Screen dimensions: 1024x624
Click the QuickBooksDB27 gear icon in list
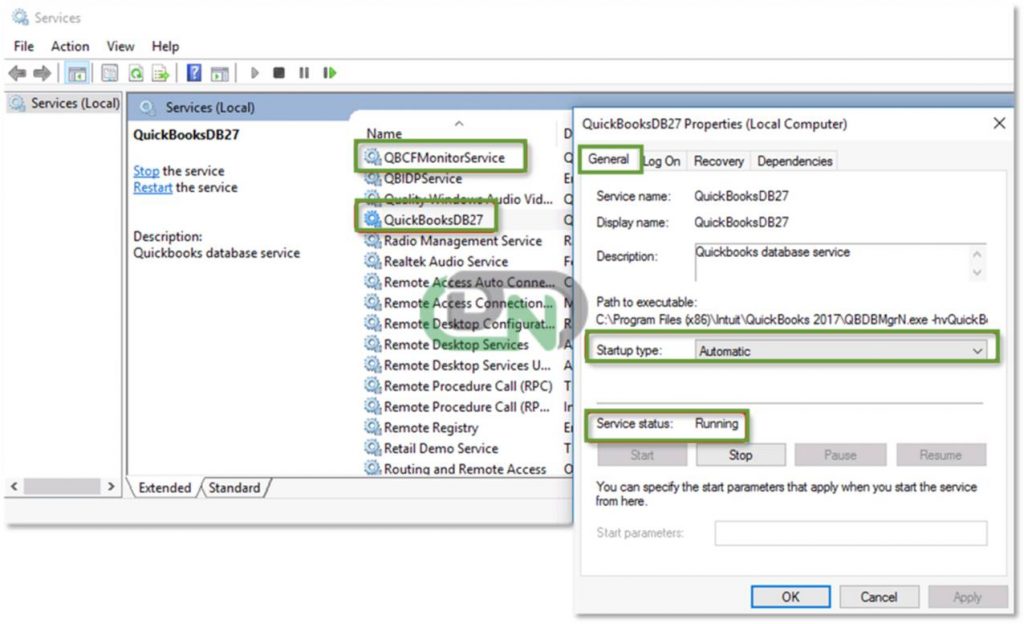(372, 219)
